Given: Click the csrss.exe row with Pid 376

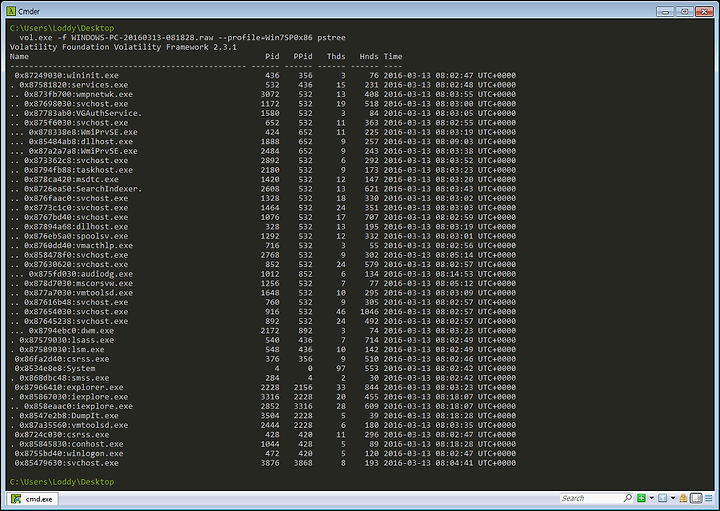Looking at the screenshot, I should [263, 359].
